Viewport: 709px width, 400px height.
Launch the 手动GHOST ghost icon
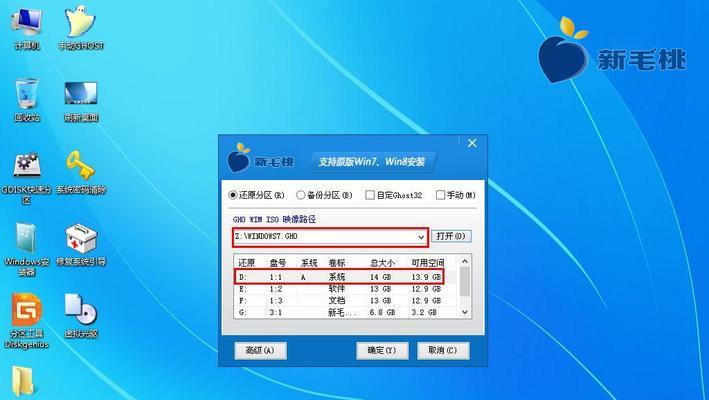tap(80, 27)
